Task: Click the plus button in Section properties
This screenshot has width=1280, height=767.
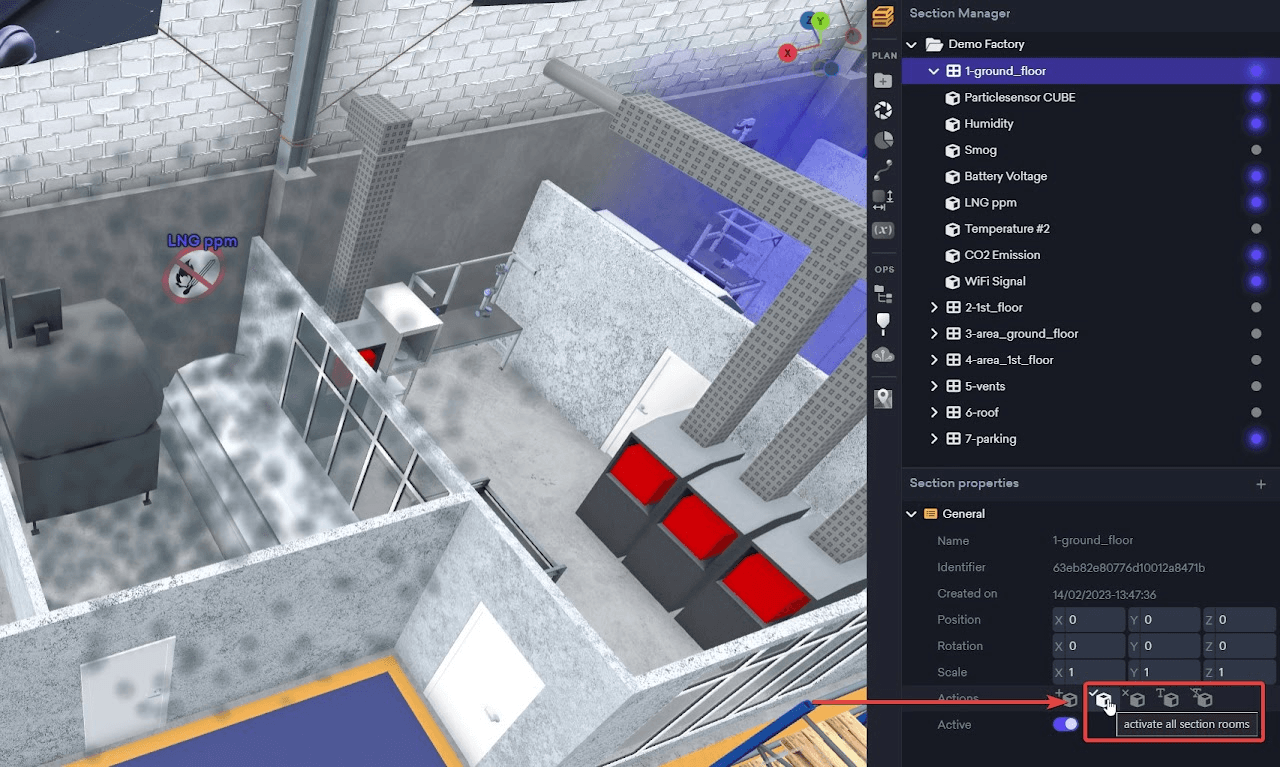Action: click(x=1261, y=484)
